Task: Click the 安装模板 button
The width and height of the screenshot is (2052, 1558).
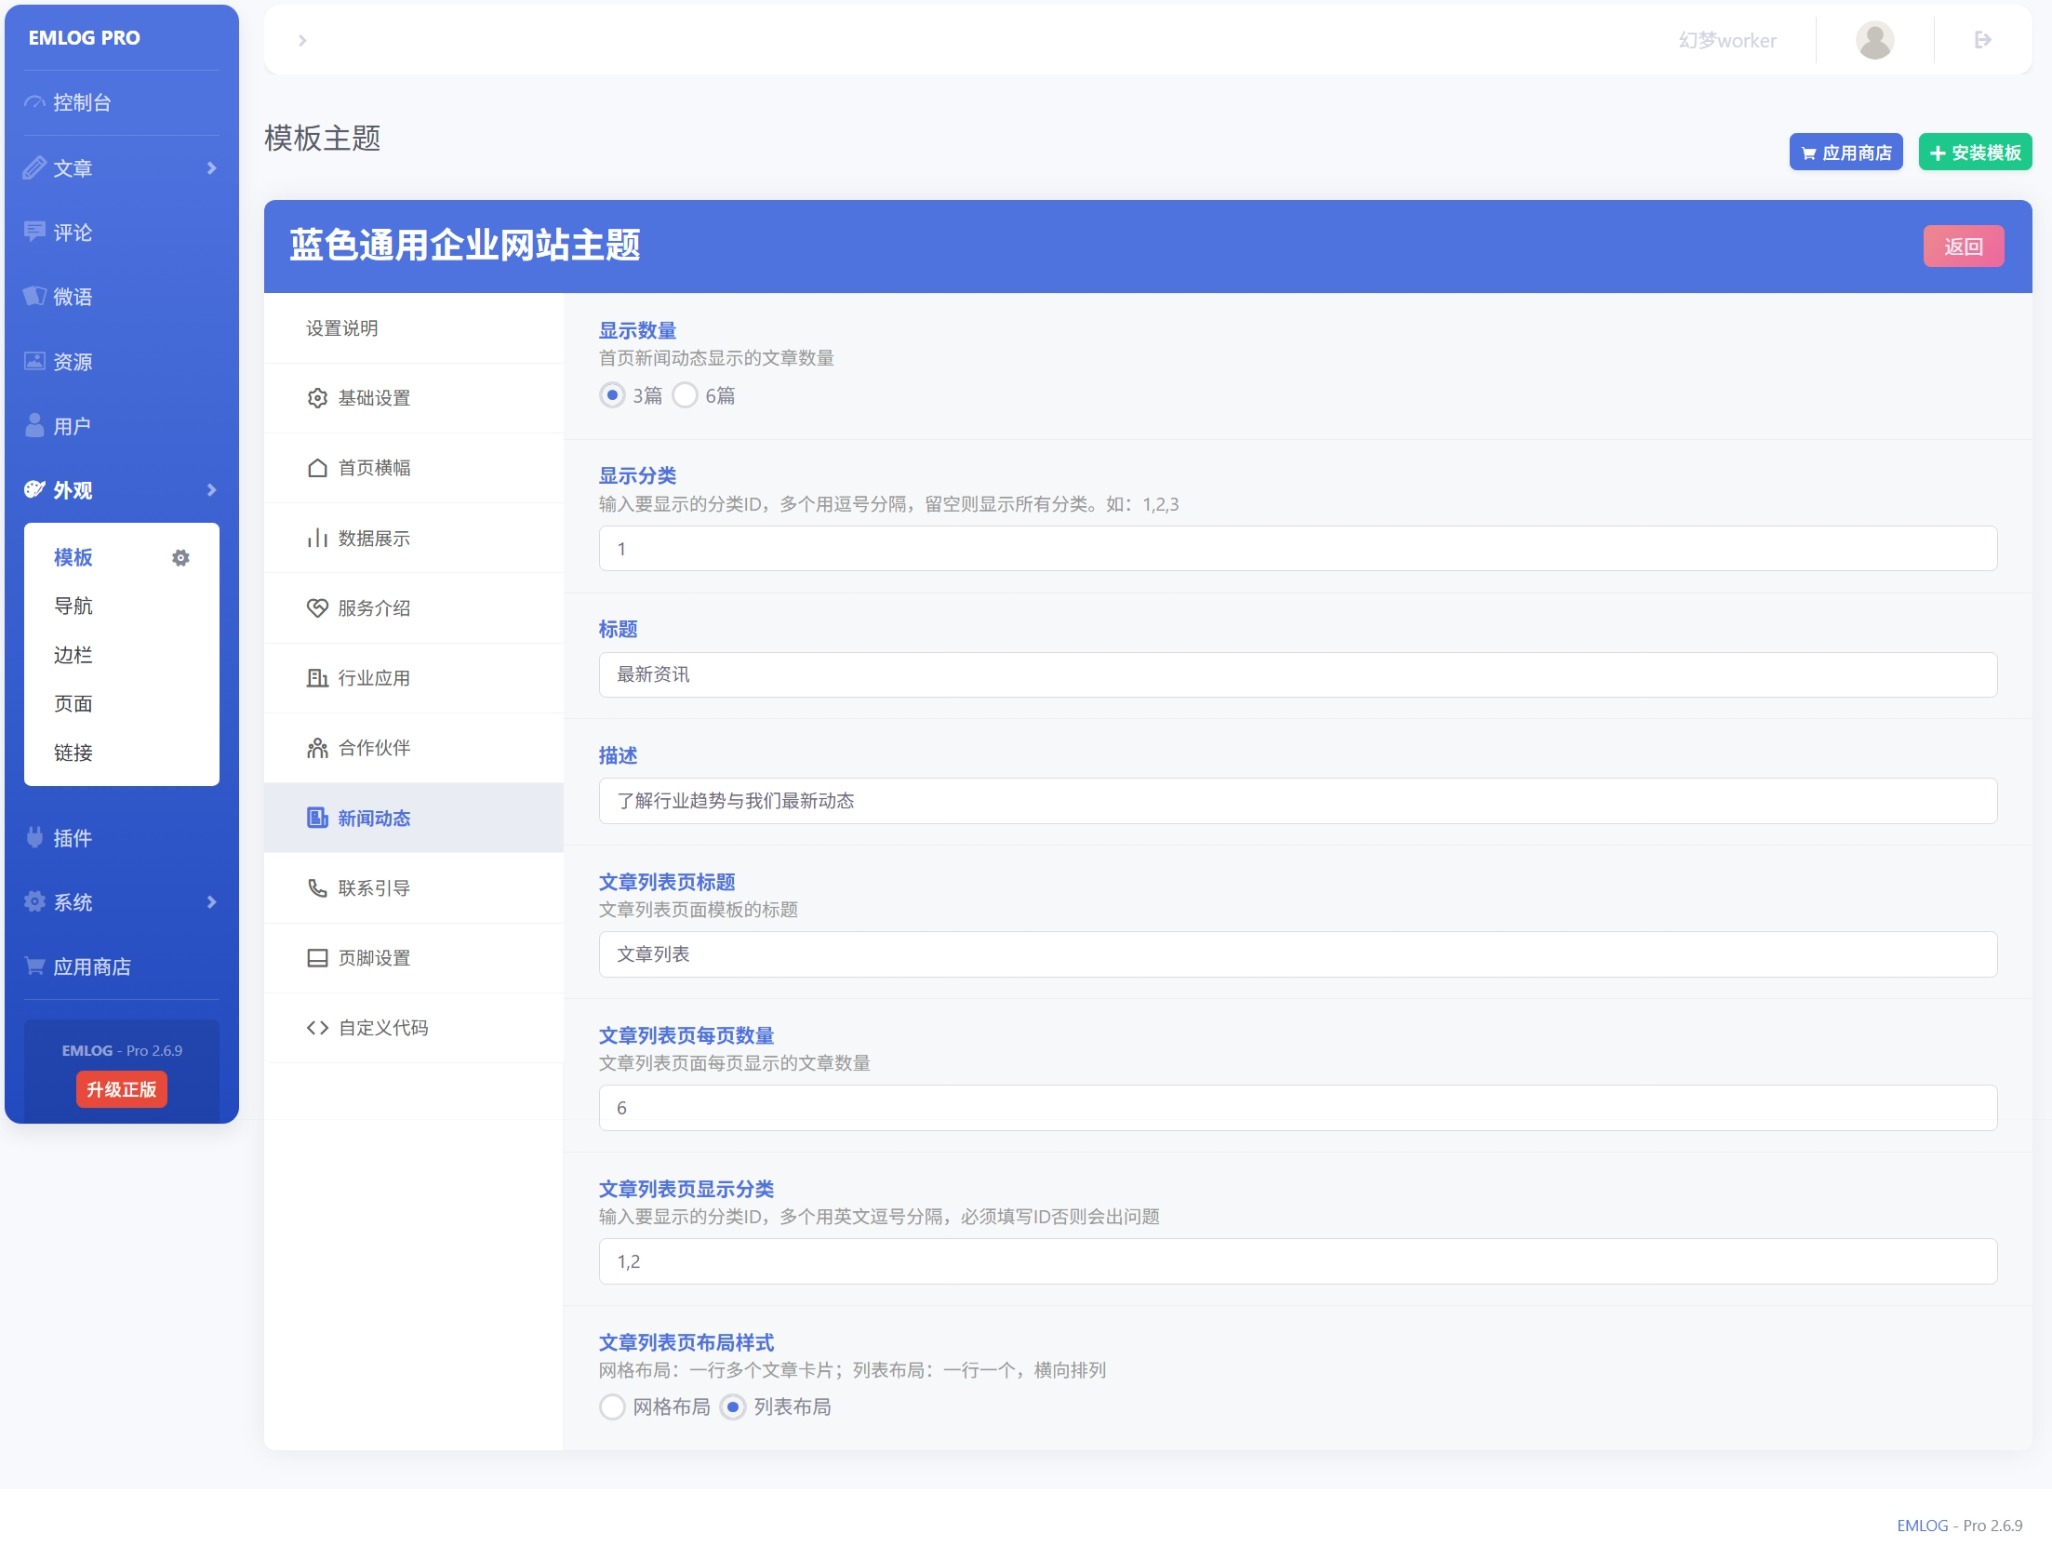Action: [x=1974, y=153]
